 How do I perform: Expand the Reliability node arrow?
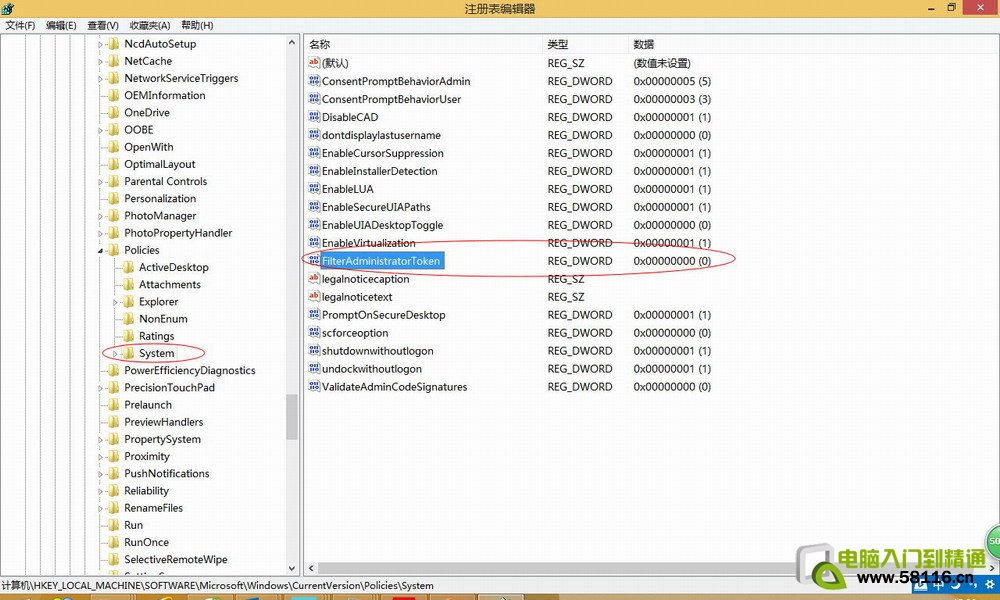point(100,491)
